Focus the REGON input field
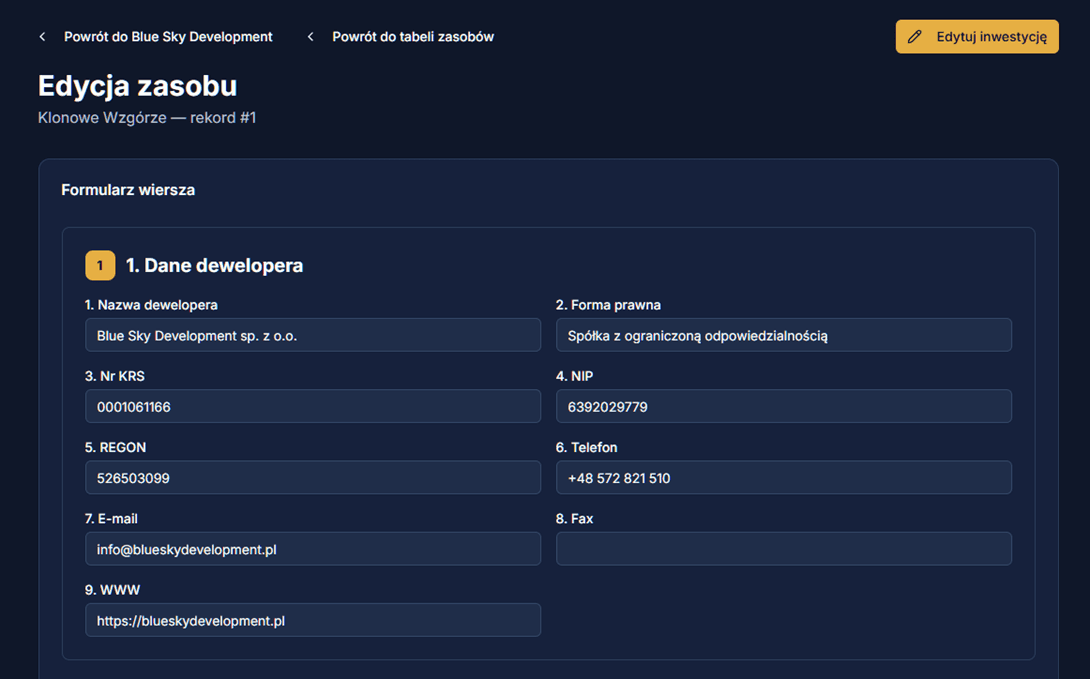This screenshot has width=1090, height=679. (312, 478)
